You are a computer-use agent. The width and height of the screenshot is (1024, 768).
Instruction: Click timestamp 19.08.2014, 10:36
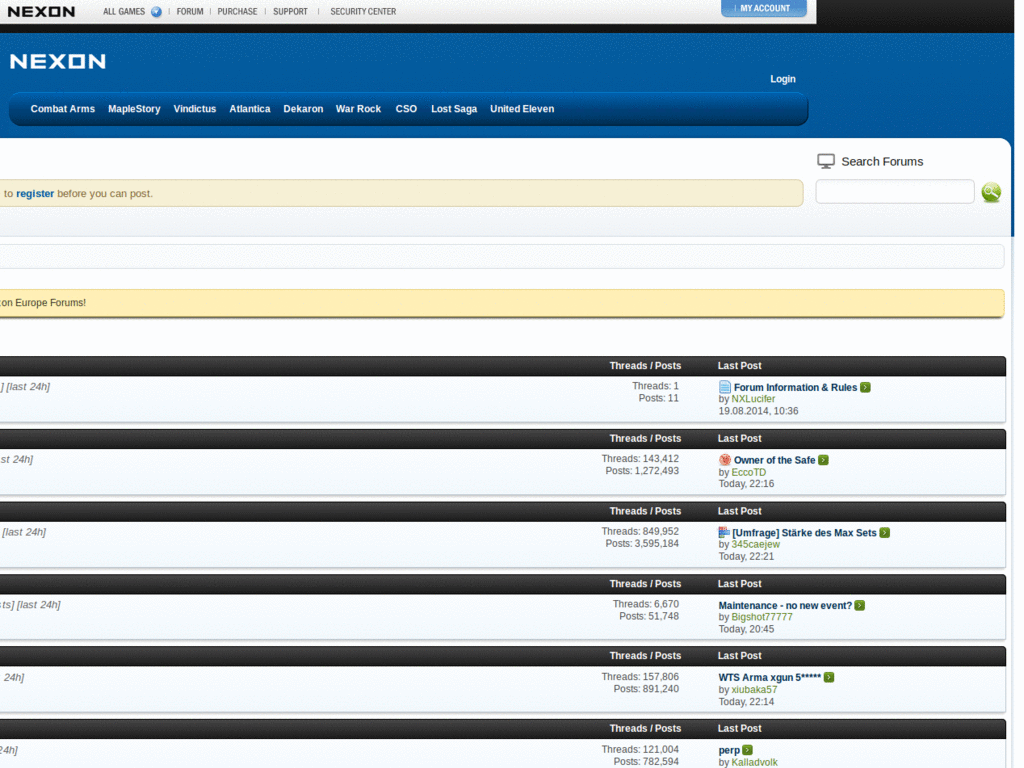pyautogui.click(x=758, y=411)
